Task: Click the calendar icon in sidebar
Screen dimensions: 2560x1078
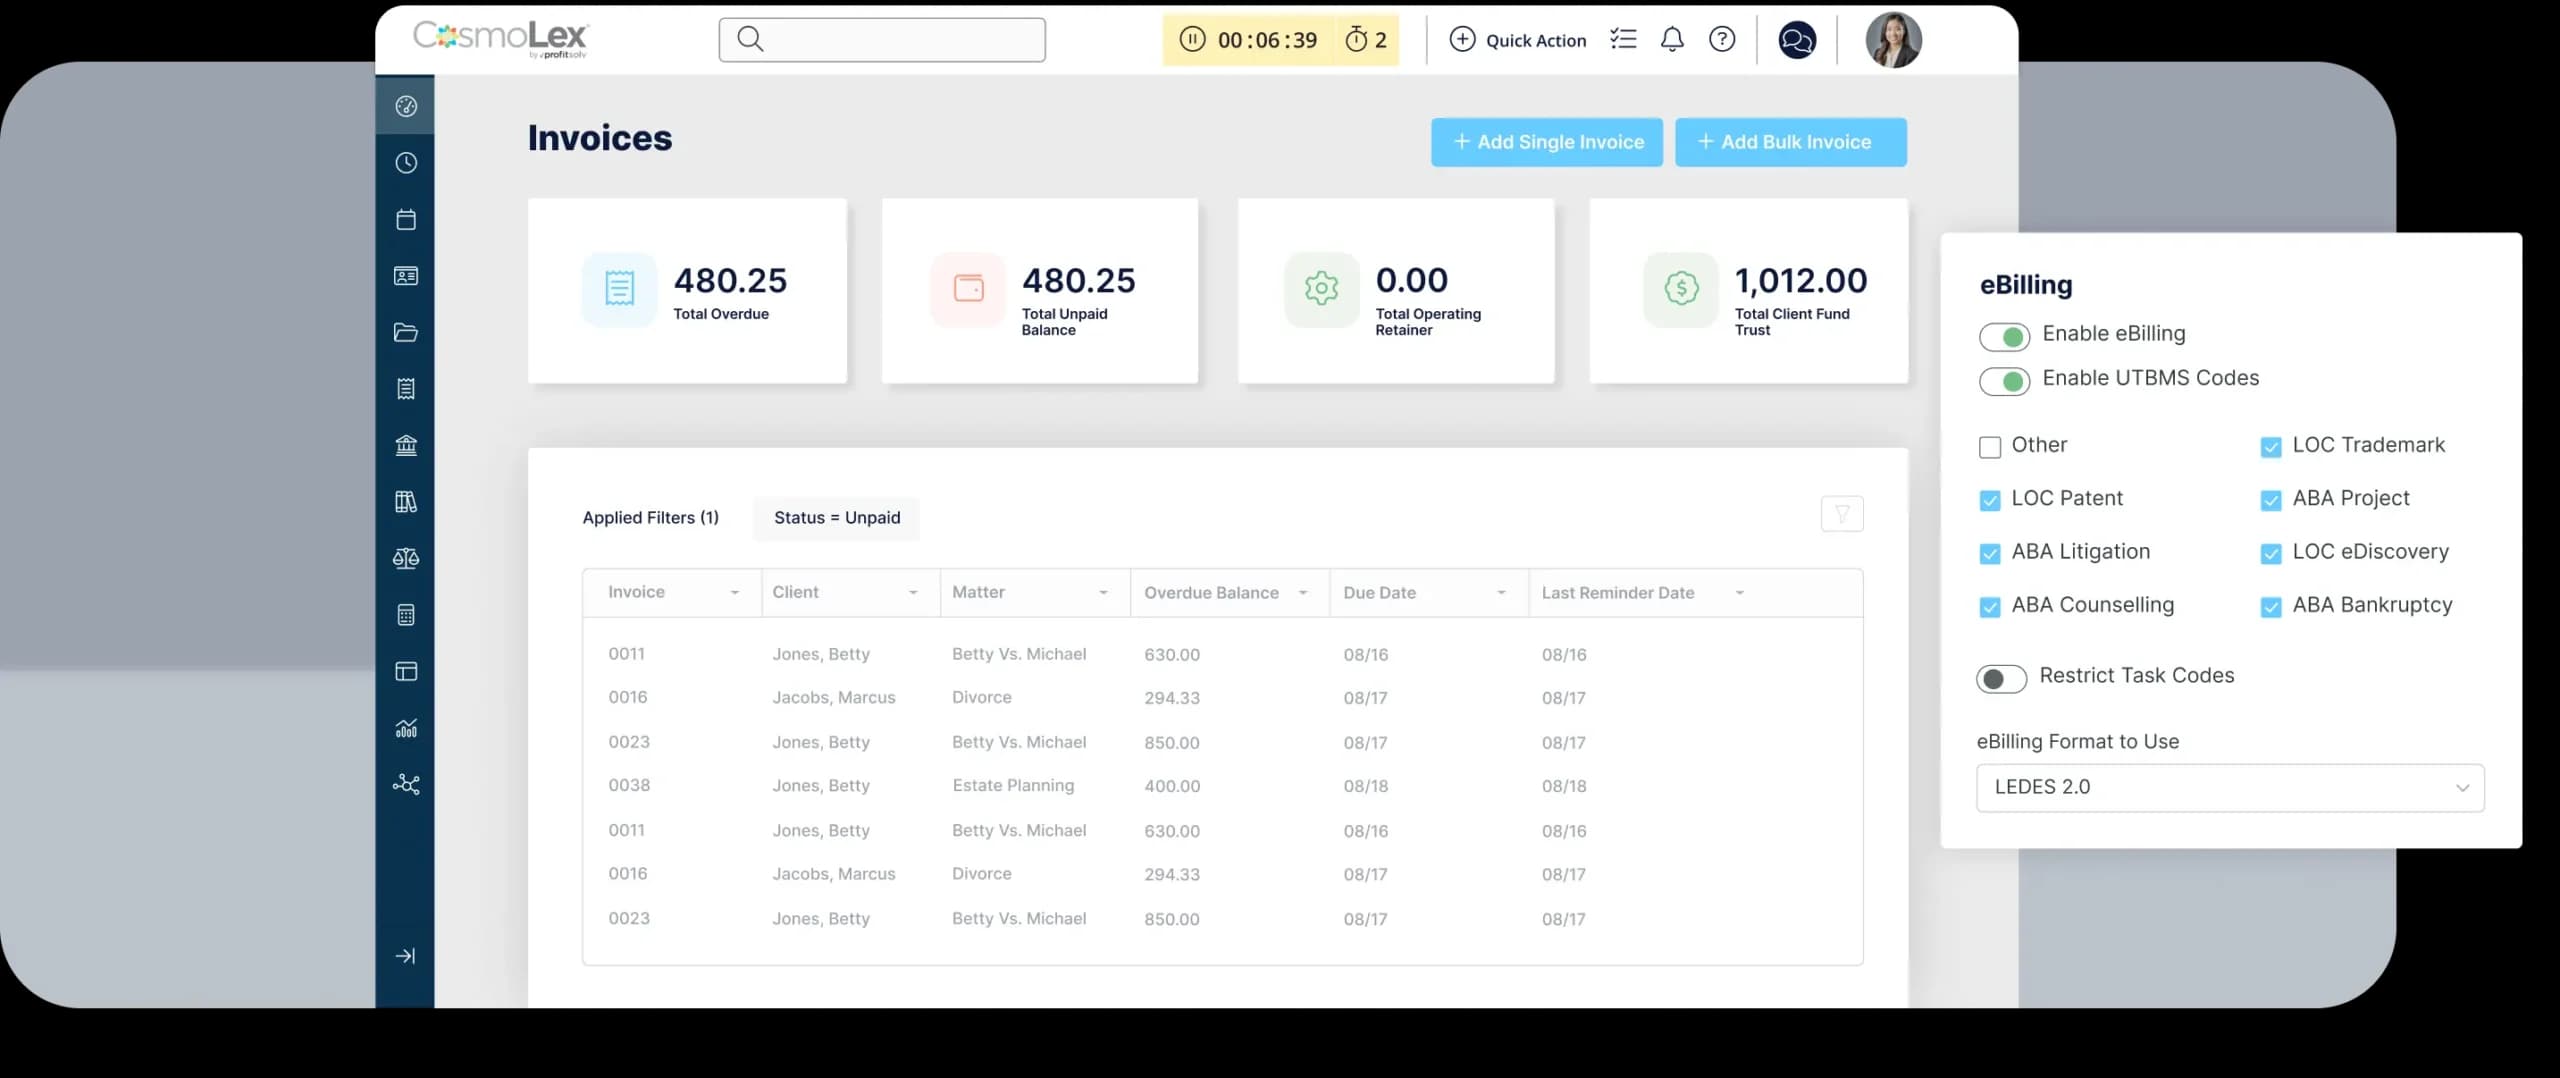Action: pos(405,220)
